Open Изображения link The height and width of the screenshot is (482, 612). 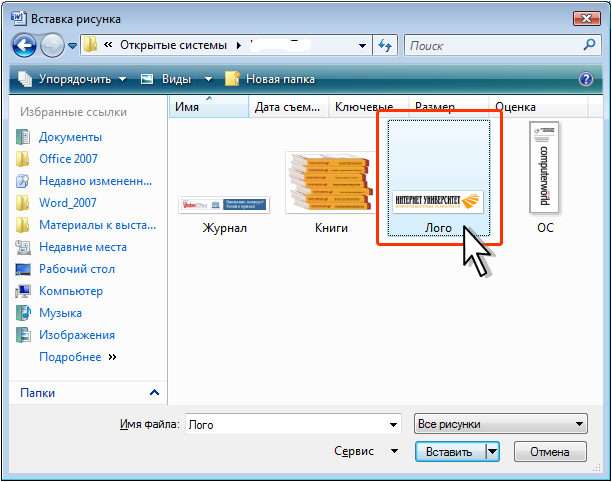[x=77, y=335]
